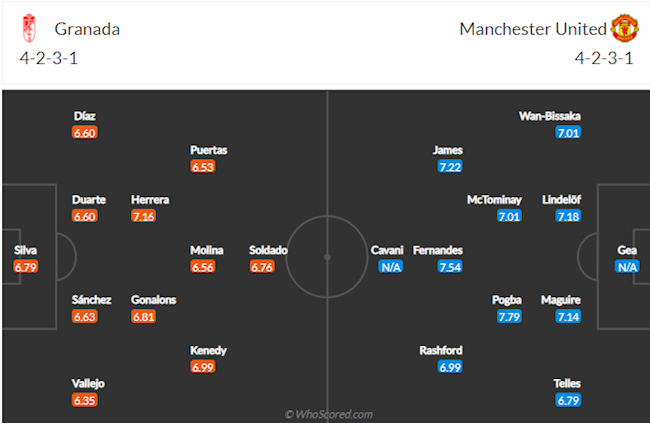Select the Manchester United team name
The height and width of the screenshot is (424, 650).
[x=532, y=29]
